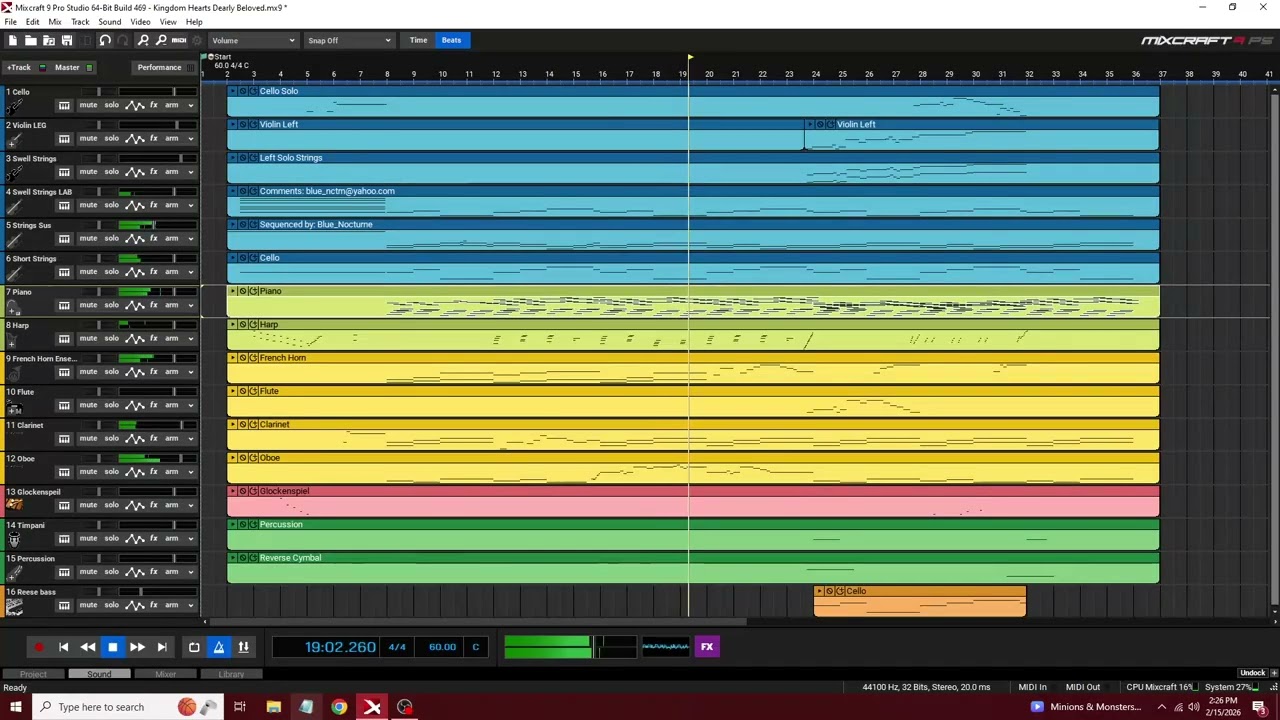Image resolution: width=1280 pixels, height=720 pixels.
Task: Show automation lane on Piano track
Action: [134, 305]
